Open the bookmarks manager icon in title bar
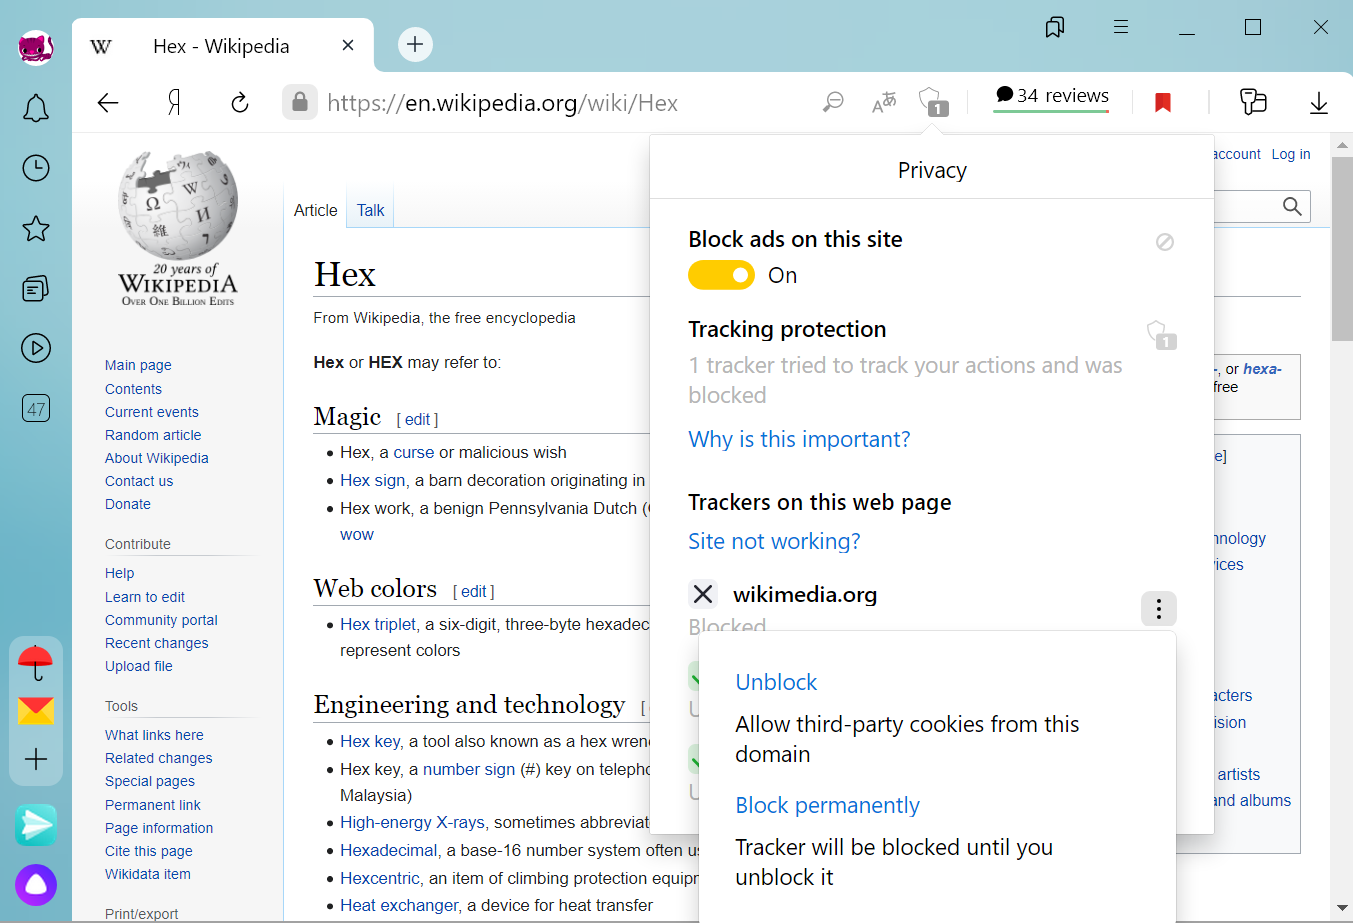This screenshot has height=923, width=1353. 1055,27
